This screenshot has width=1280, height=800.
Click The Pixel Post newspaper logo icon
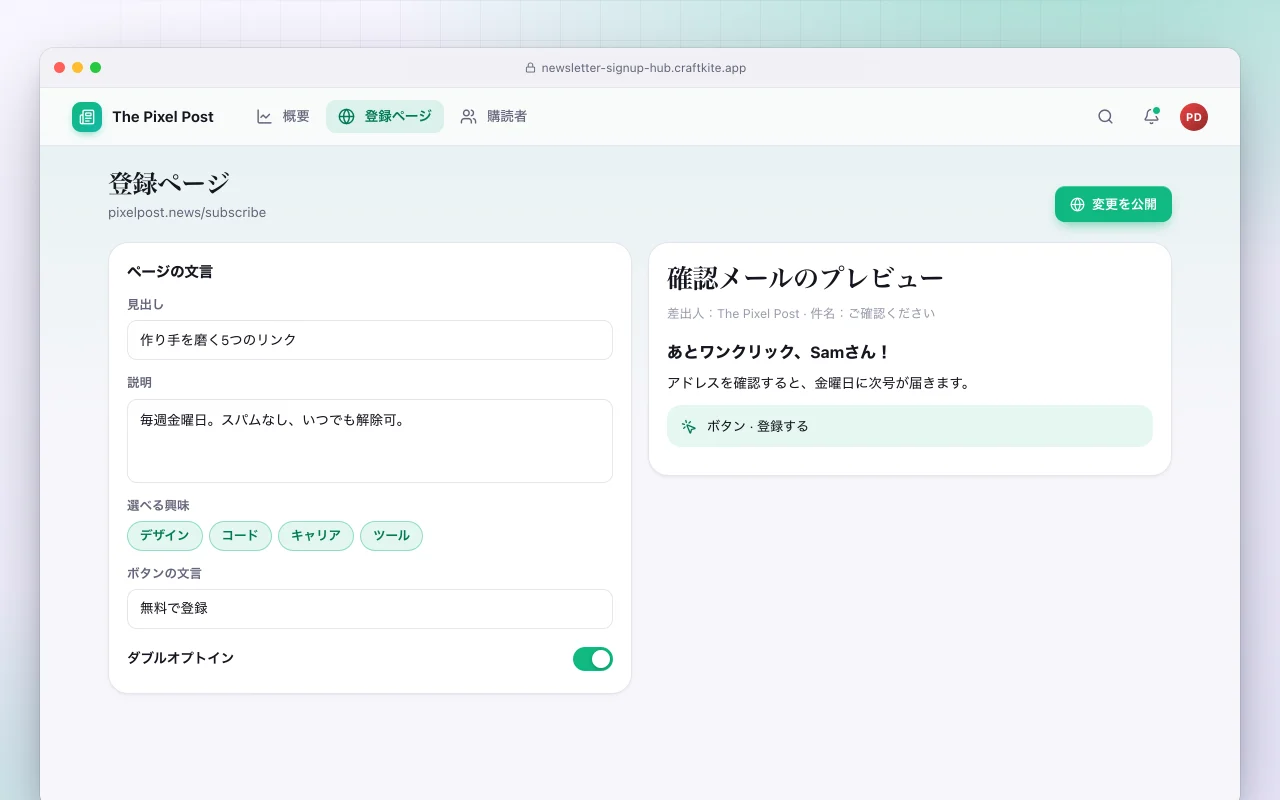pyautogui.click(x=87, y=117)
